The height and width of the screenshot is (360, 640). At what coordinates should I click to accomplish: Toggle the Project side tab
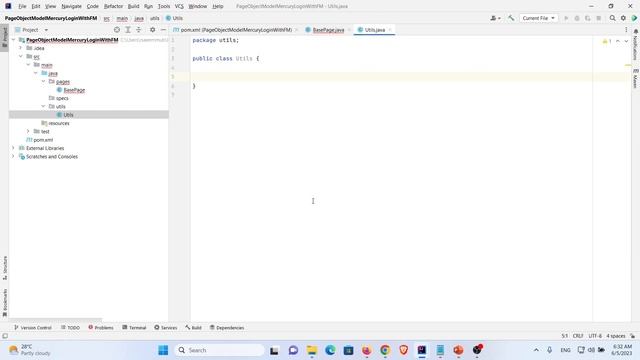[5, 37]
